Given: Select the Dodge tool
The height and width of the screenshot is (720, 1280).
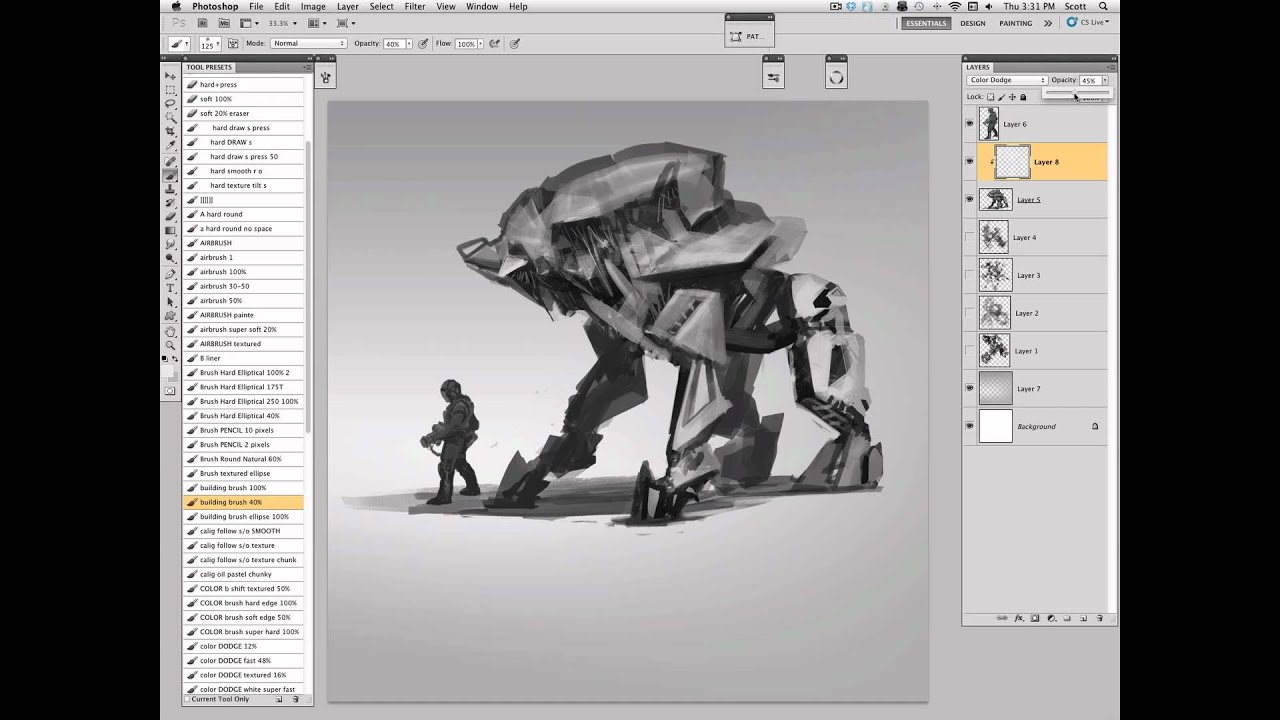Looking at the screenshot, I should point(170,258).
